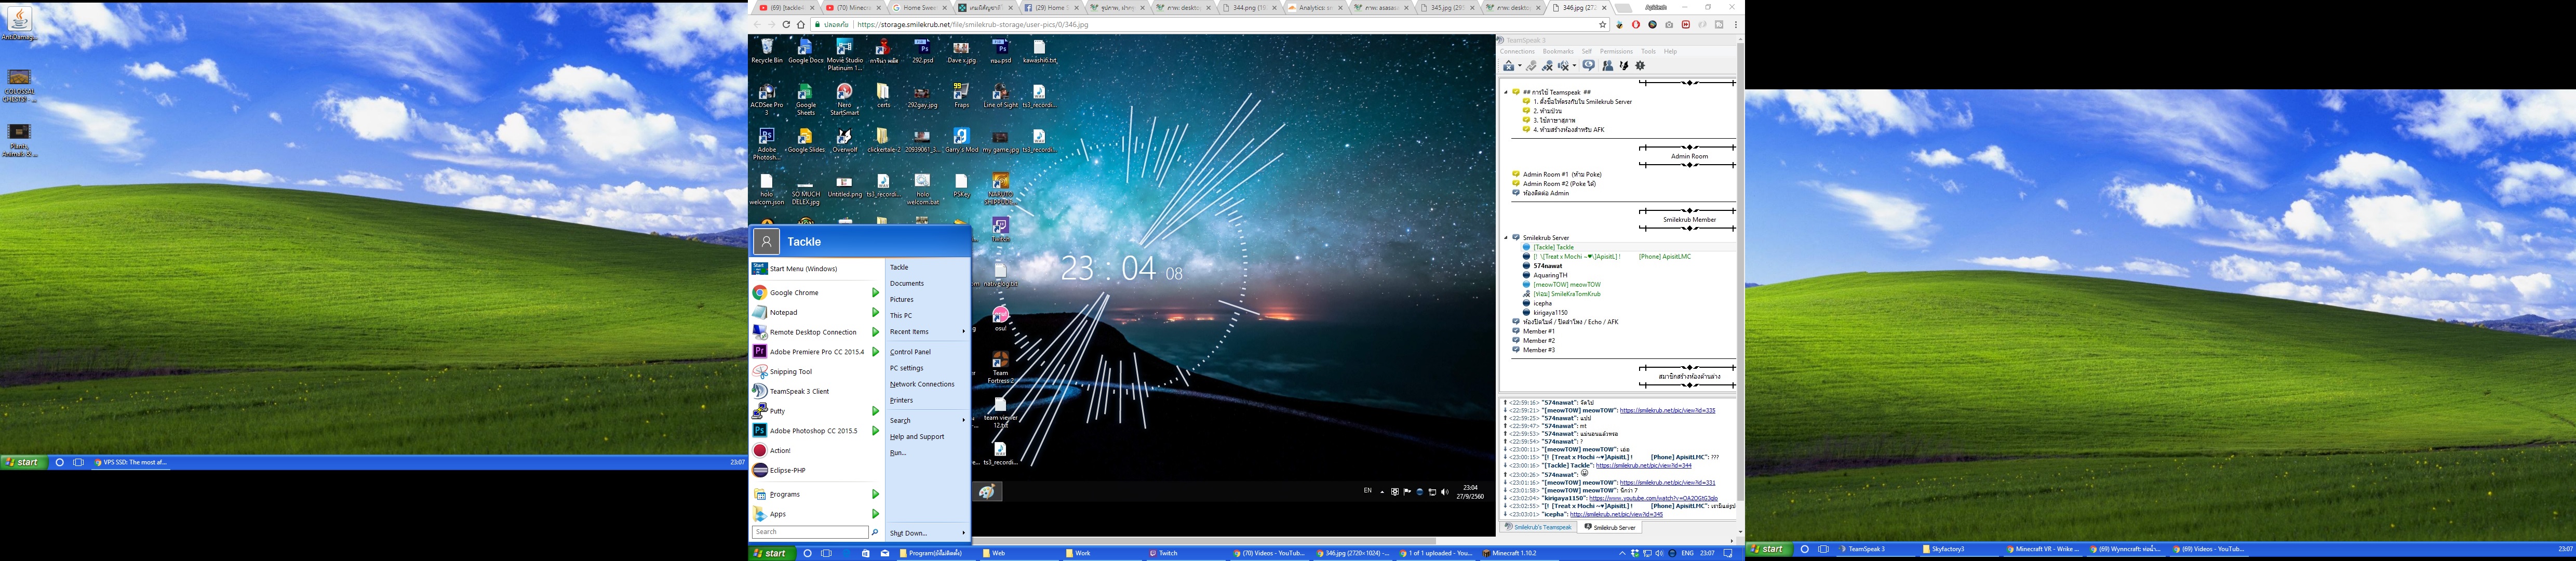Open Start Menu (Windows) entry
The width and height of the screenshot is (2576, 561).
point(817,269)
